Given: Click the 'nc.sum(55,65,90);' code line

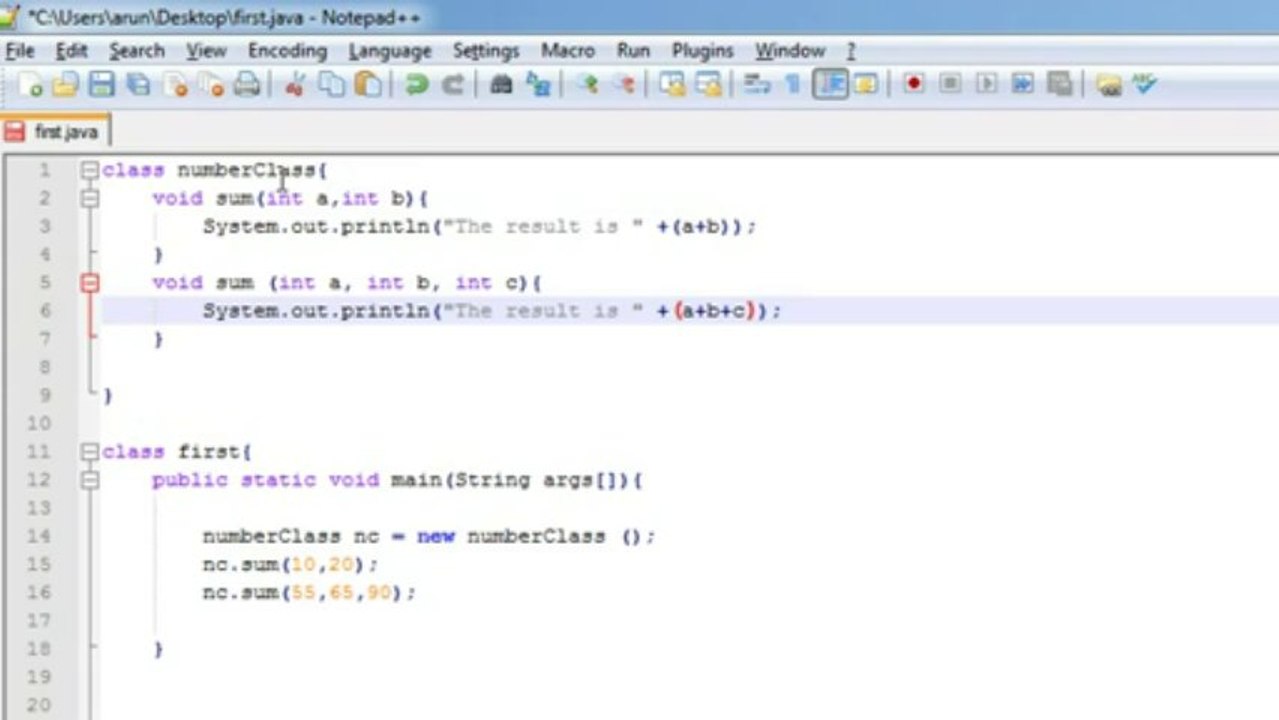Looking at the screenshot, I should tap(309, 593).
